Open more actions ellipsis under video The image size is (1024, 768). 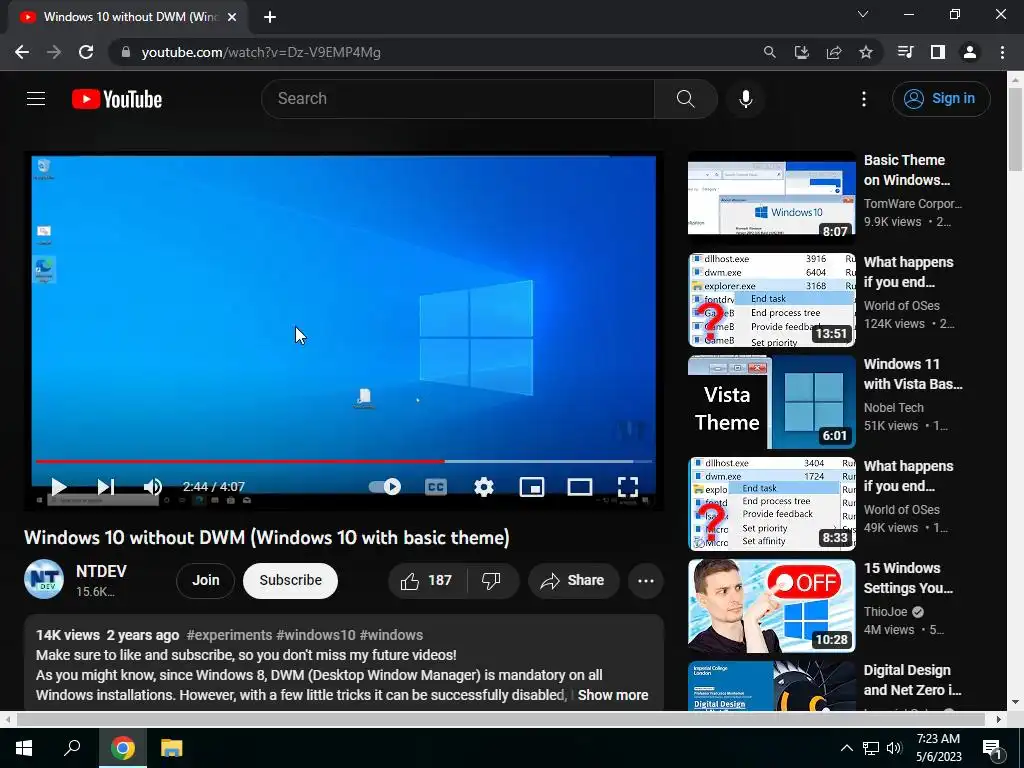pos(645,581)
